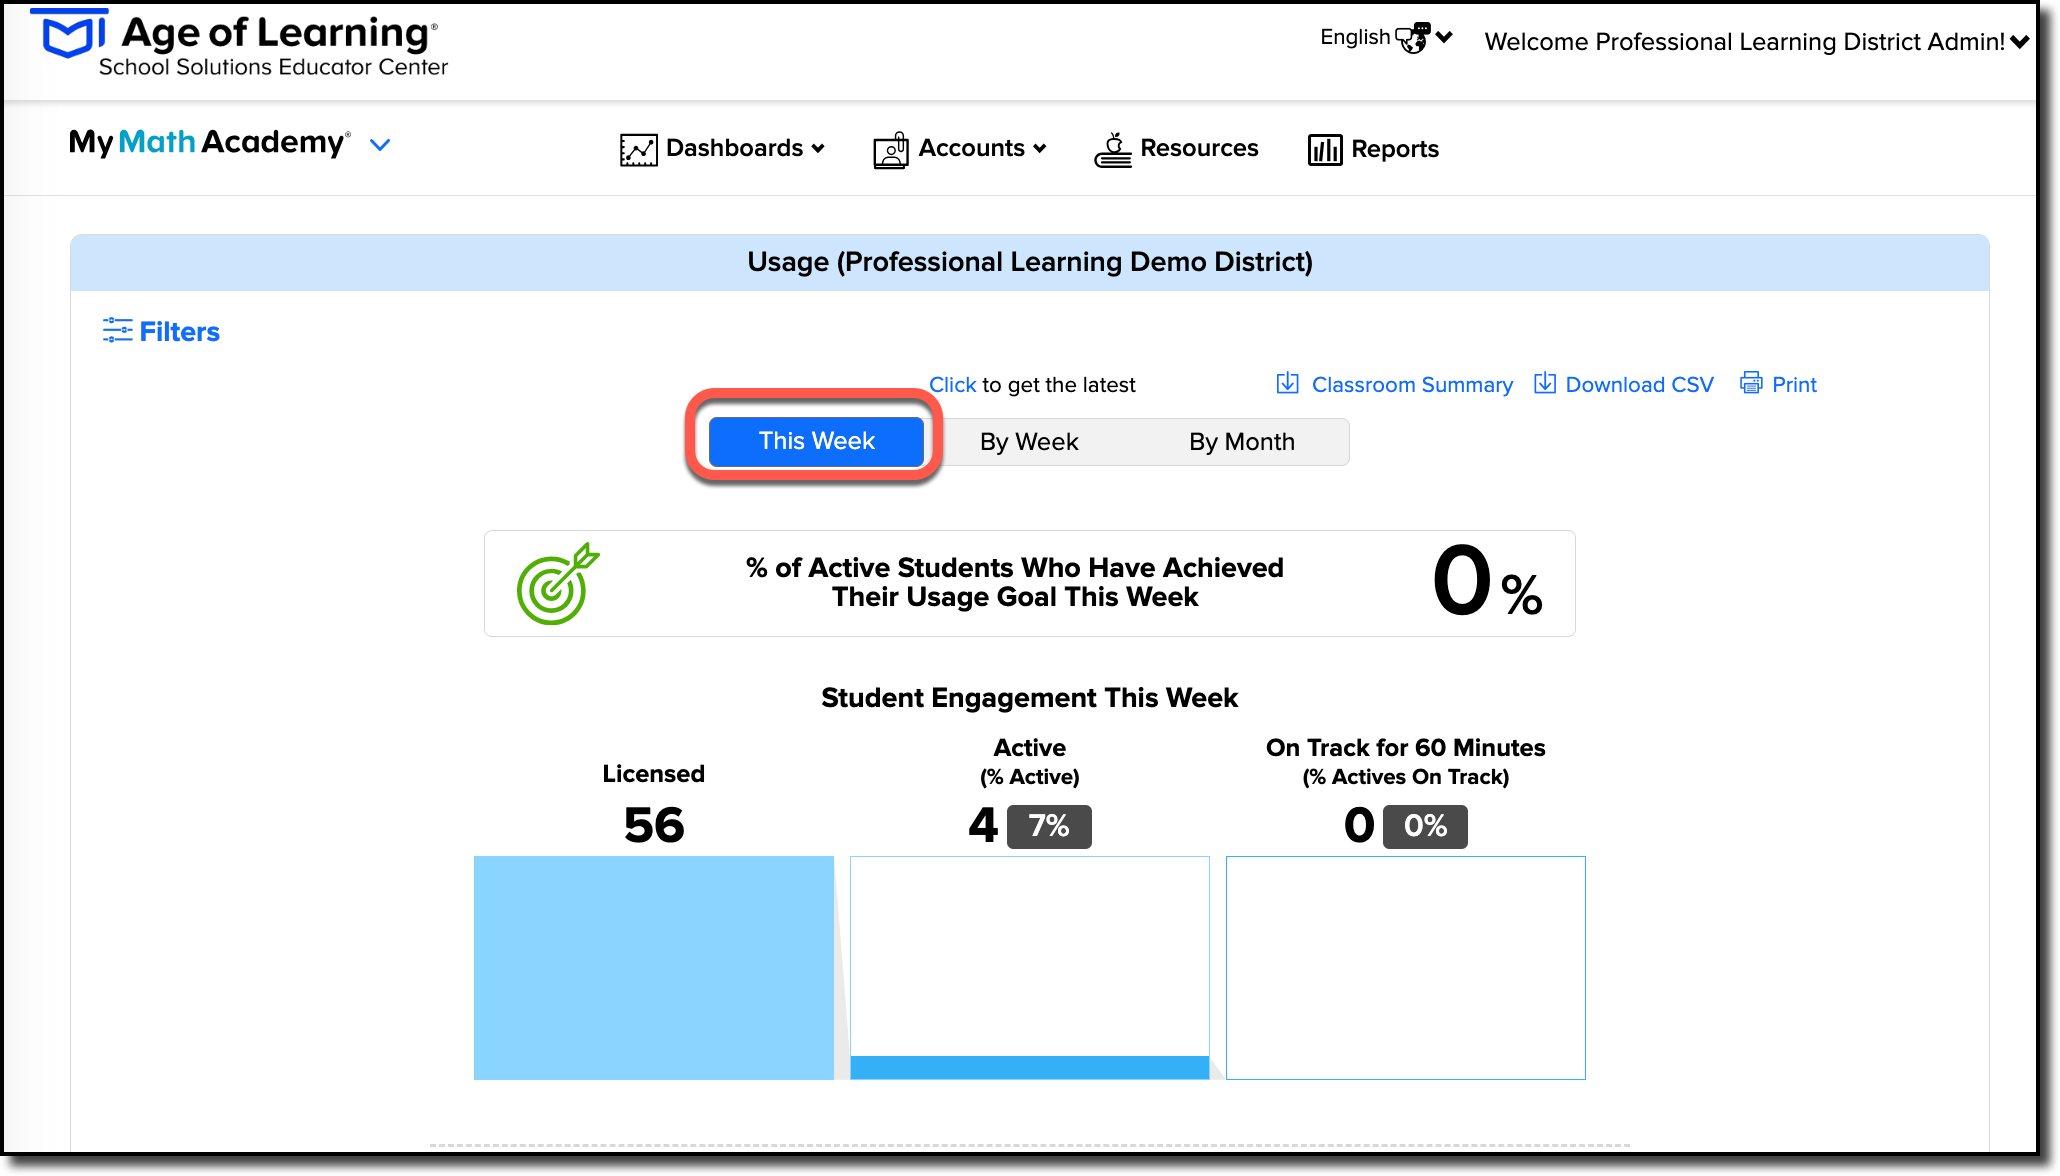Click the Licensed count 56
The height and width of the screenshot is (1176, 2060).
click(654, 826)
